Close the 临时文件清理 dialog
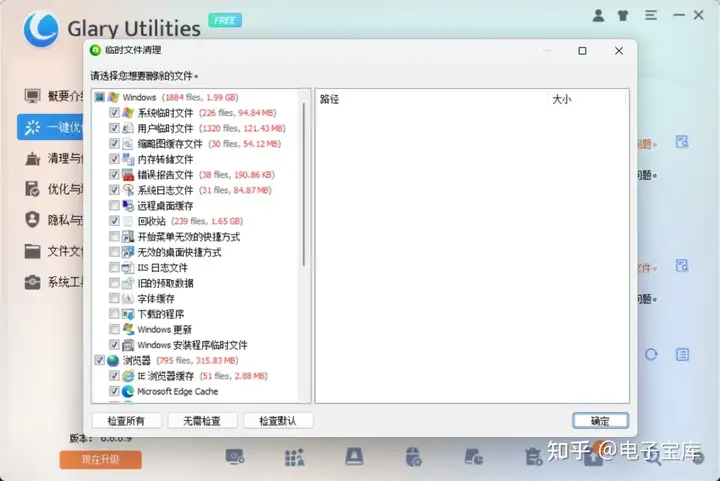720x481 pixels. [x=619, y=50]
